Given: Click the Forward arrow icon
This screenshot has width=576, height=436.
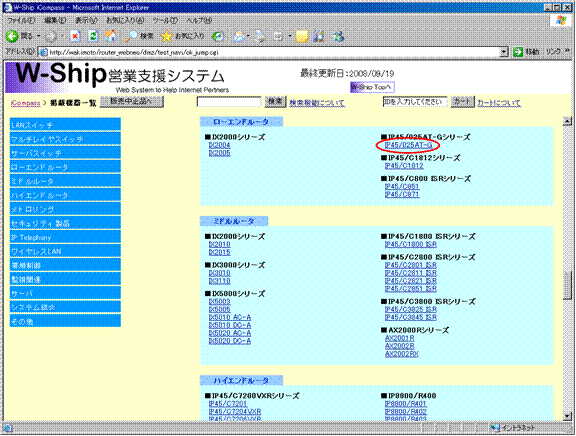Looking at the screenshot, I should coord(51,36).
